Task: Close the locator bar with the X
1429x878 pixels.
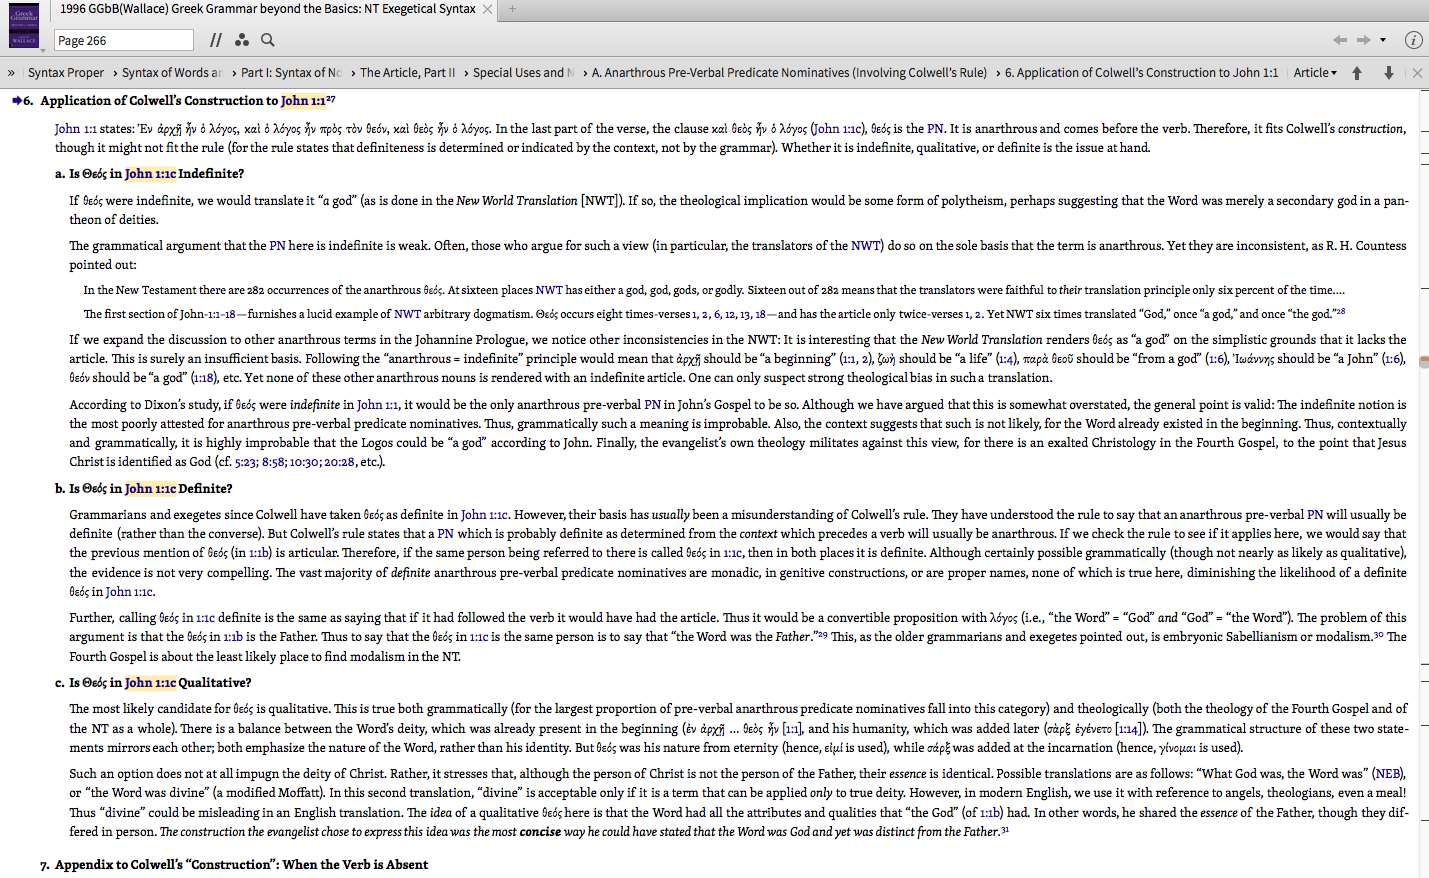Action: click(x=1417, y=73)
